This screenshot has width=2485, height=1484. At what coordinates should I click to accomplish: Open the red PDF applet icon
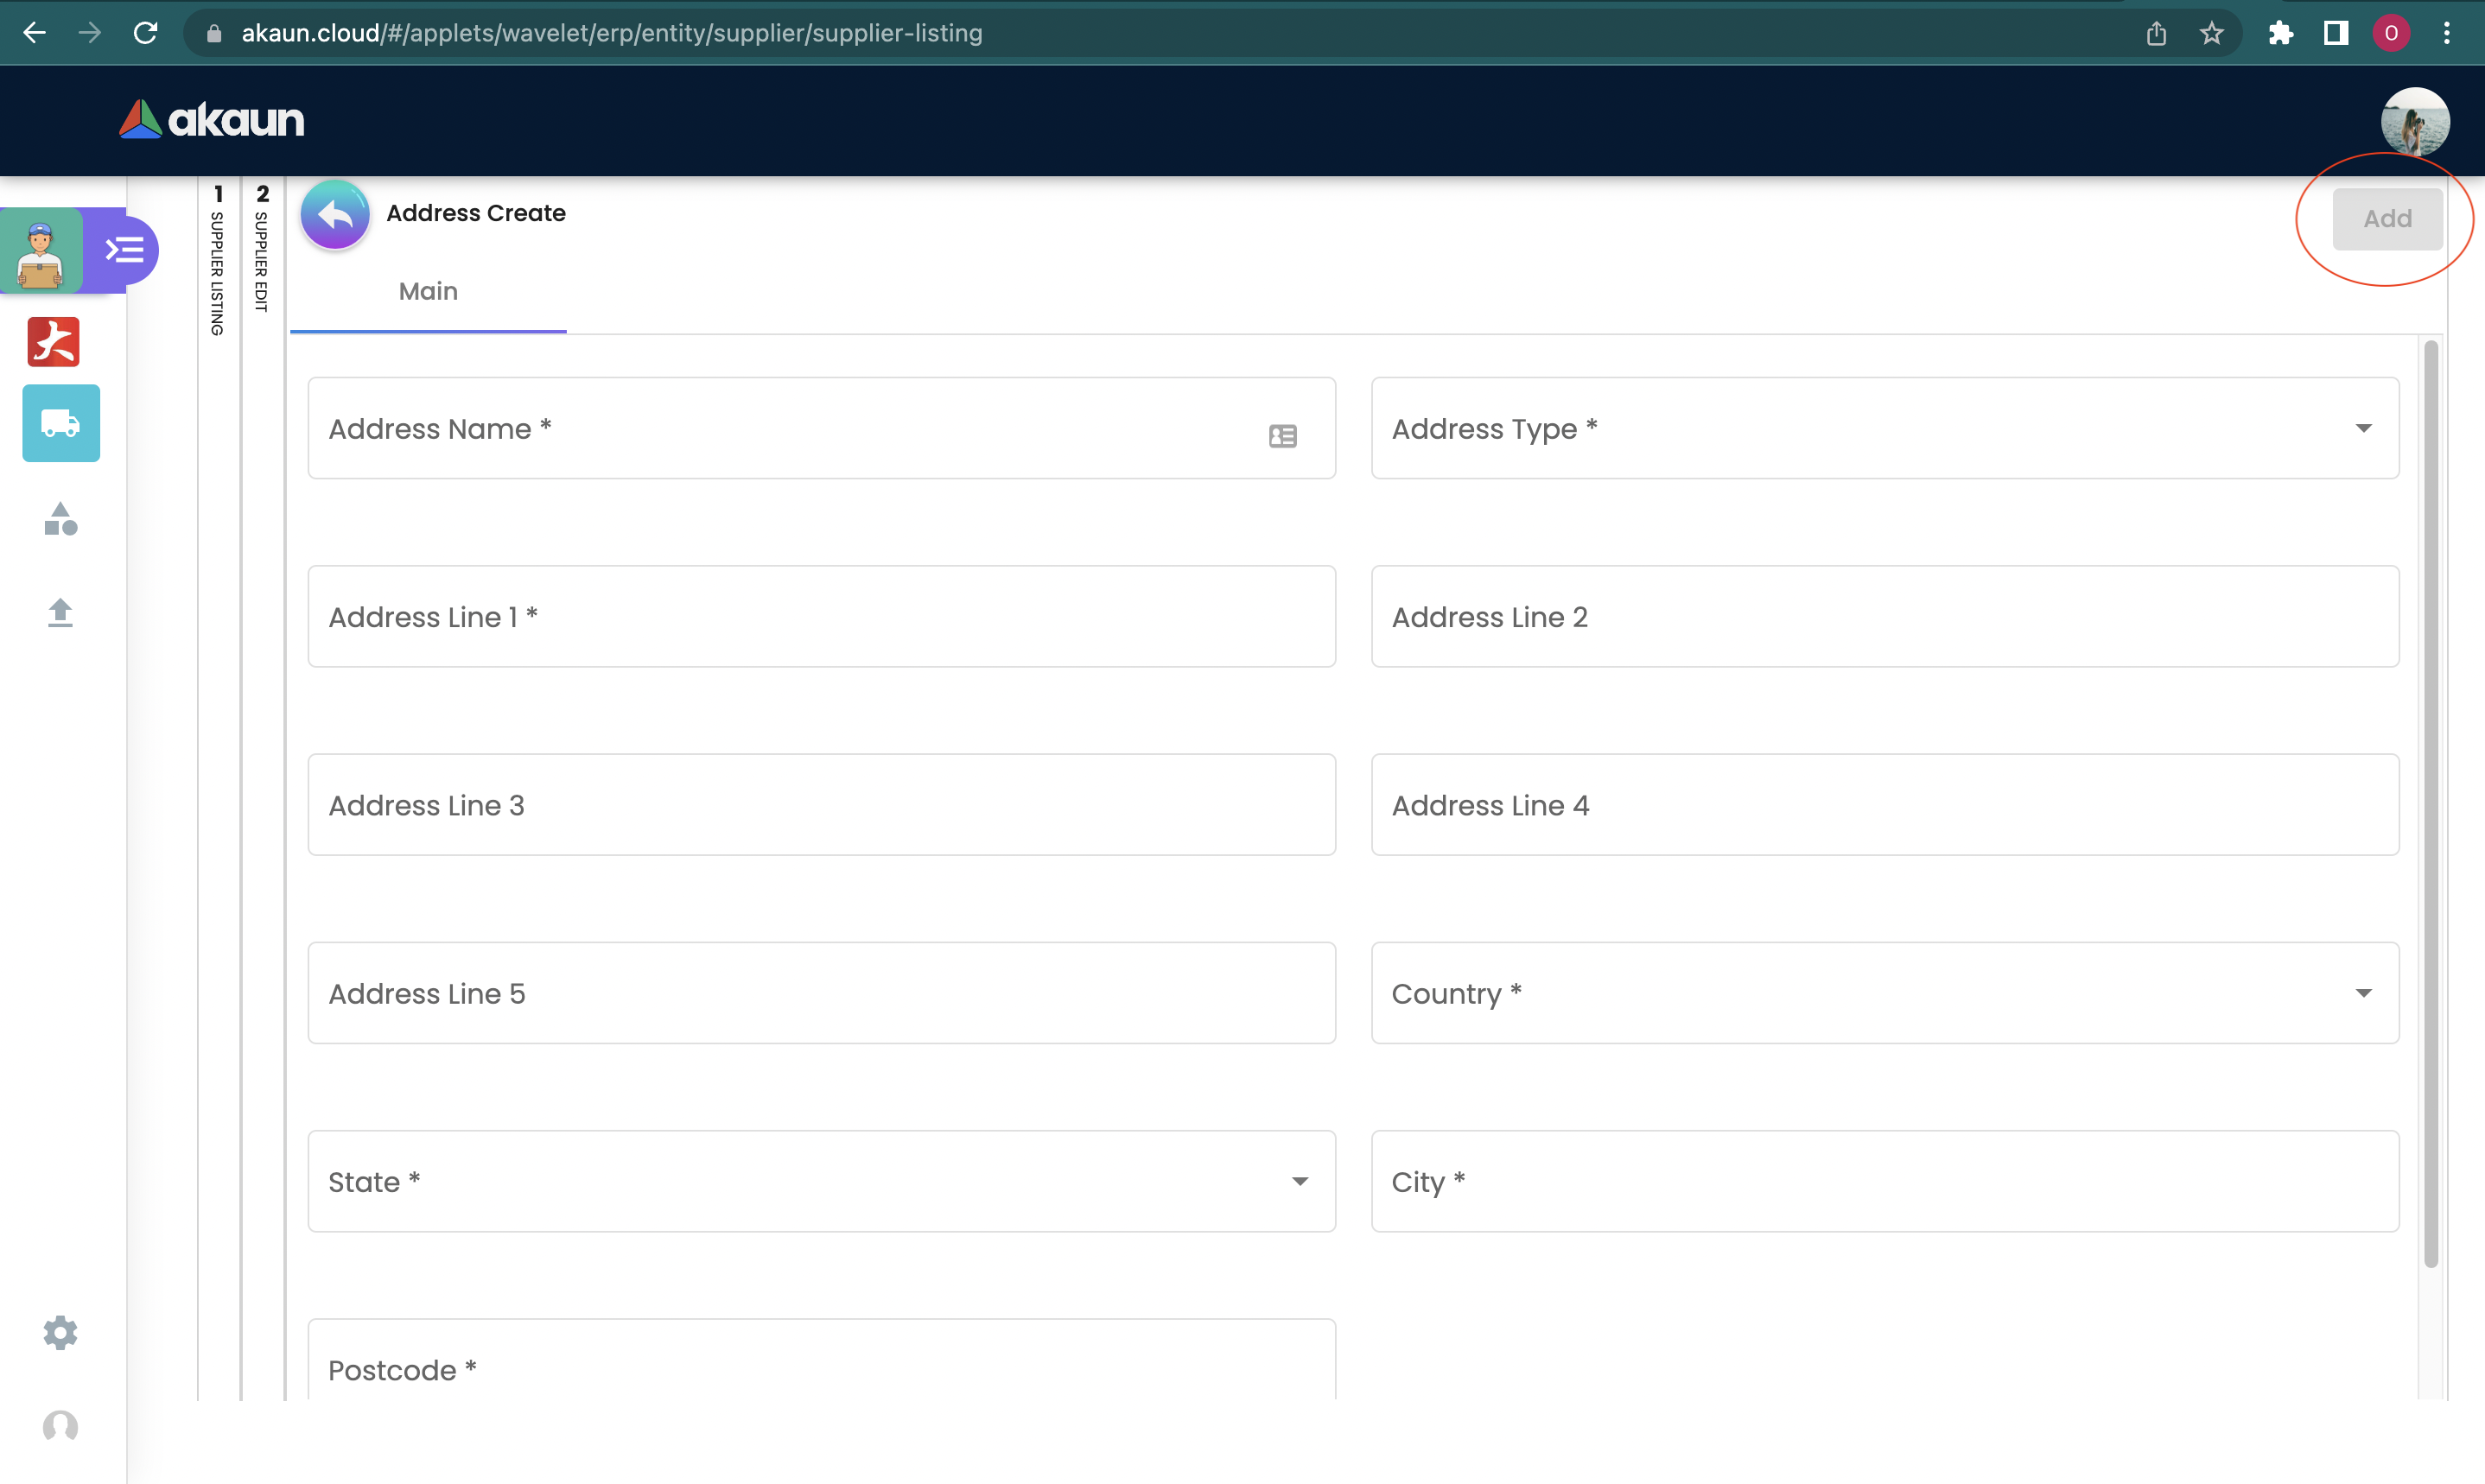(54, 341)
